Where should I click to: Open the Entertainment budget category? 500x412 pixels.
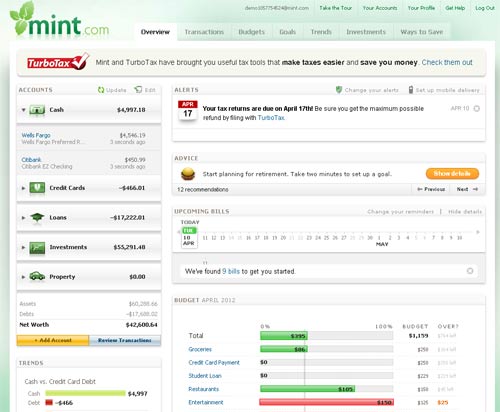206,402
